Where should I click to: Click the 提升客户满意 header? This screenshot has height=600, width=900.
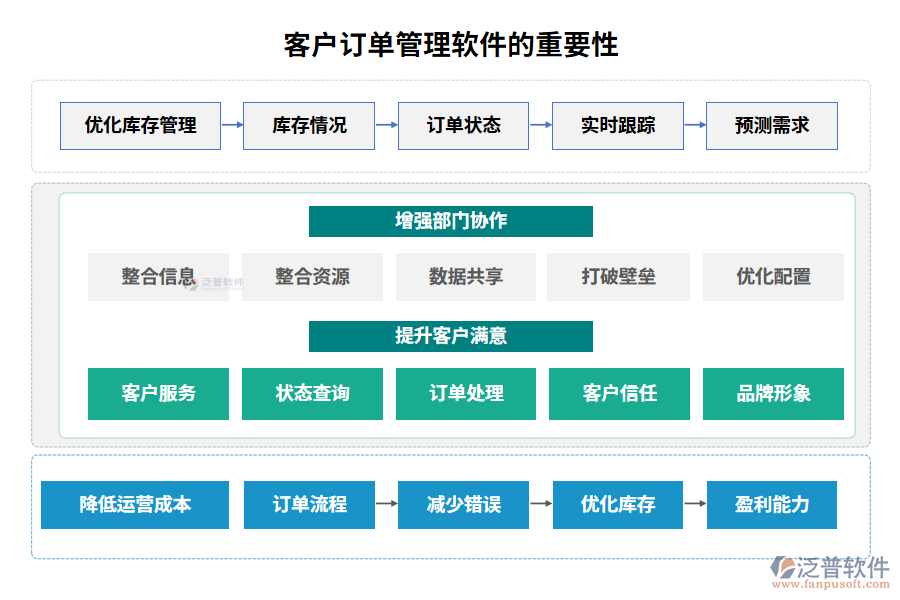(450, 337)
